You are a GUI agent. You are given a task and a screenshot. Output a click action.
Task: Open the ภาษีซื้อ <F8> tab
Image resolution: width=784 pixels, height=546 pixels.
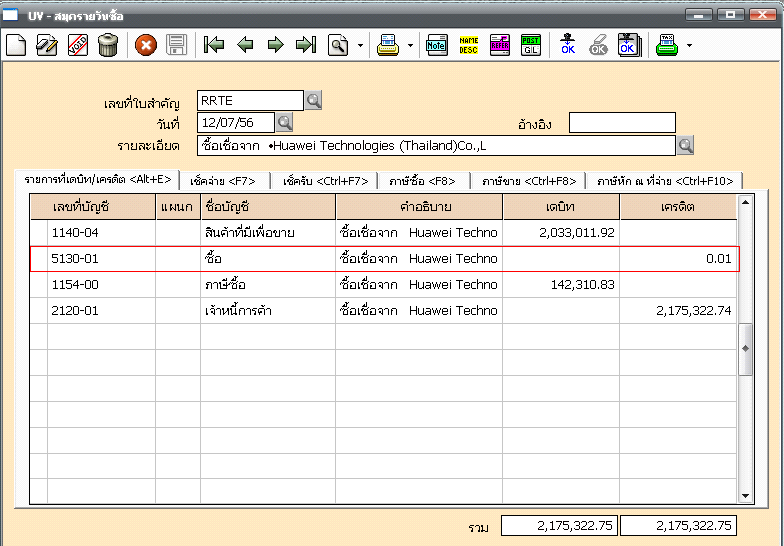click(424, 181)
